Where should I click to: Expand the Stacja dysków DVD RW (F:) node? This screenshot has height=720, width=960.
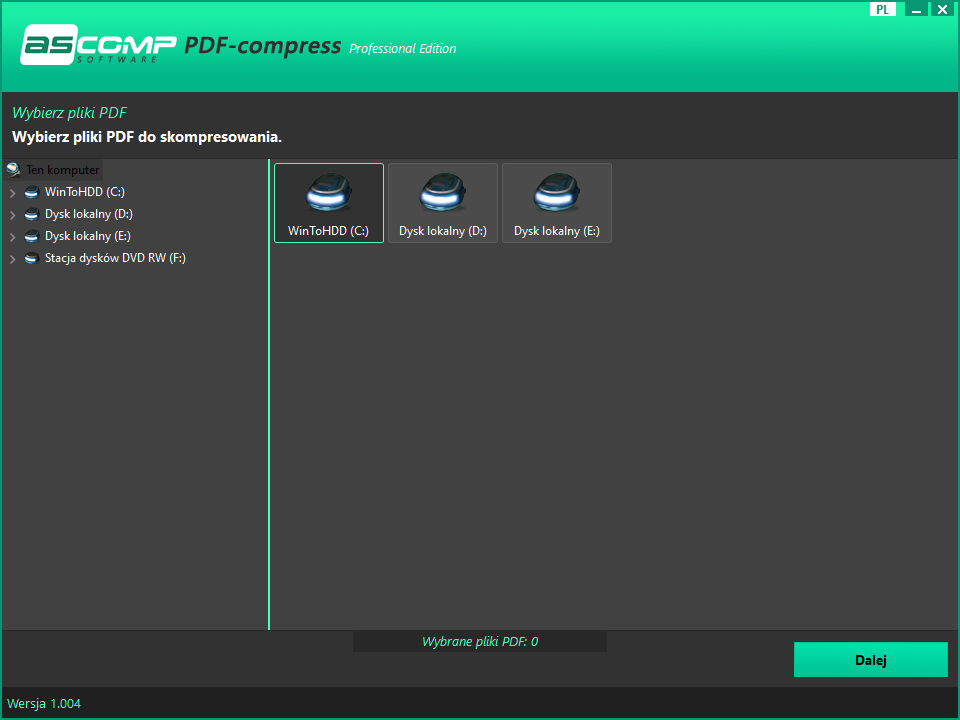tap(12, 259)
